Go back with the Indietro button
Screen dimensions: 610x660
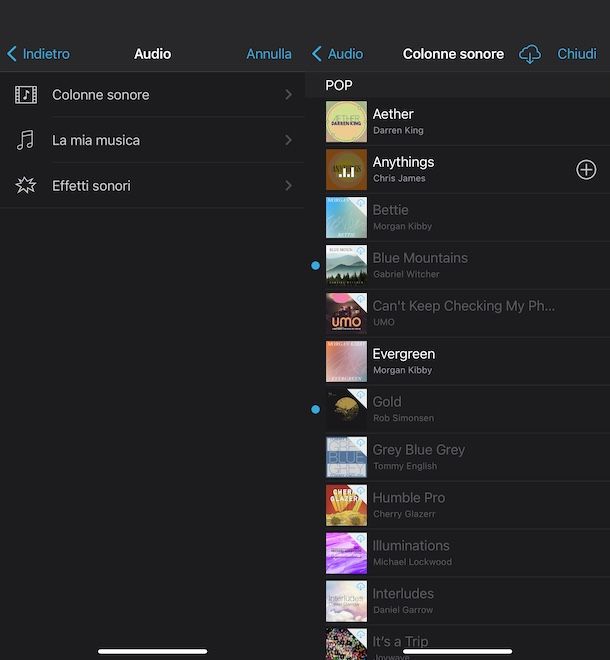38,54
